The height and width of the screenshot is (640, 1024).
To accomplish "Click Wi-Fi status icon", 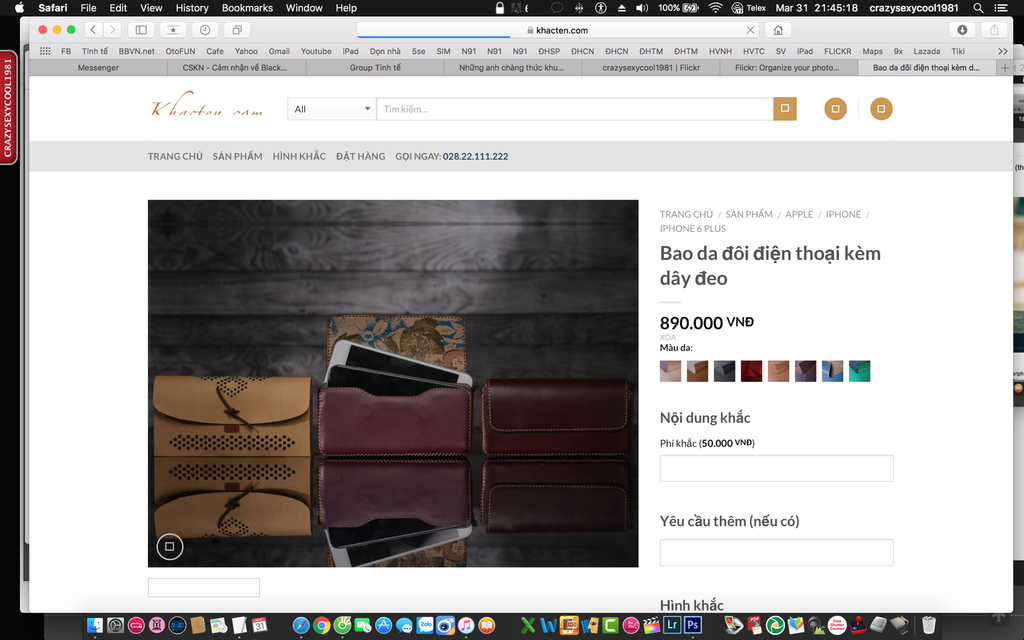I will pyautogui.click(x=716, y=8).
